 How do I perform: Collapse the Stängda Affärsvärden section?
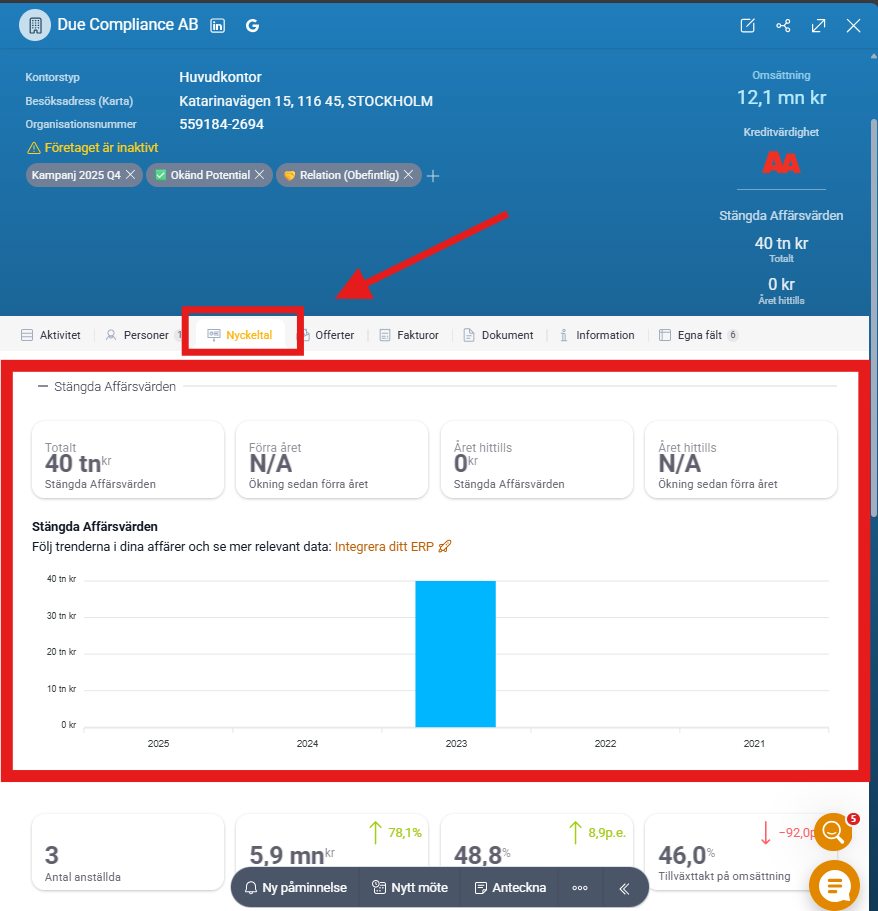tap(42, 386)
